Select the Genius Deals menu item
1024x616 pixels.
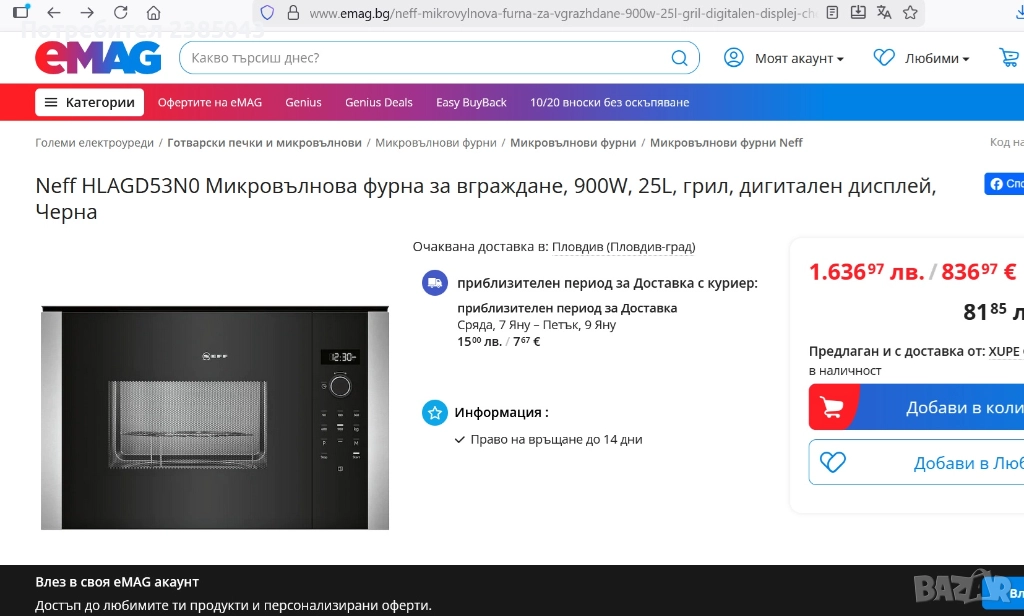pos(378,102)
